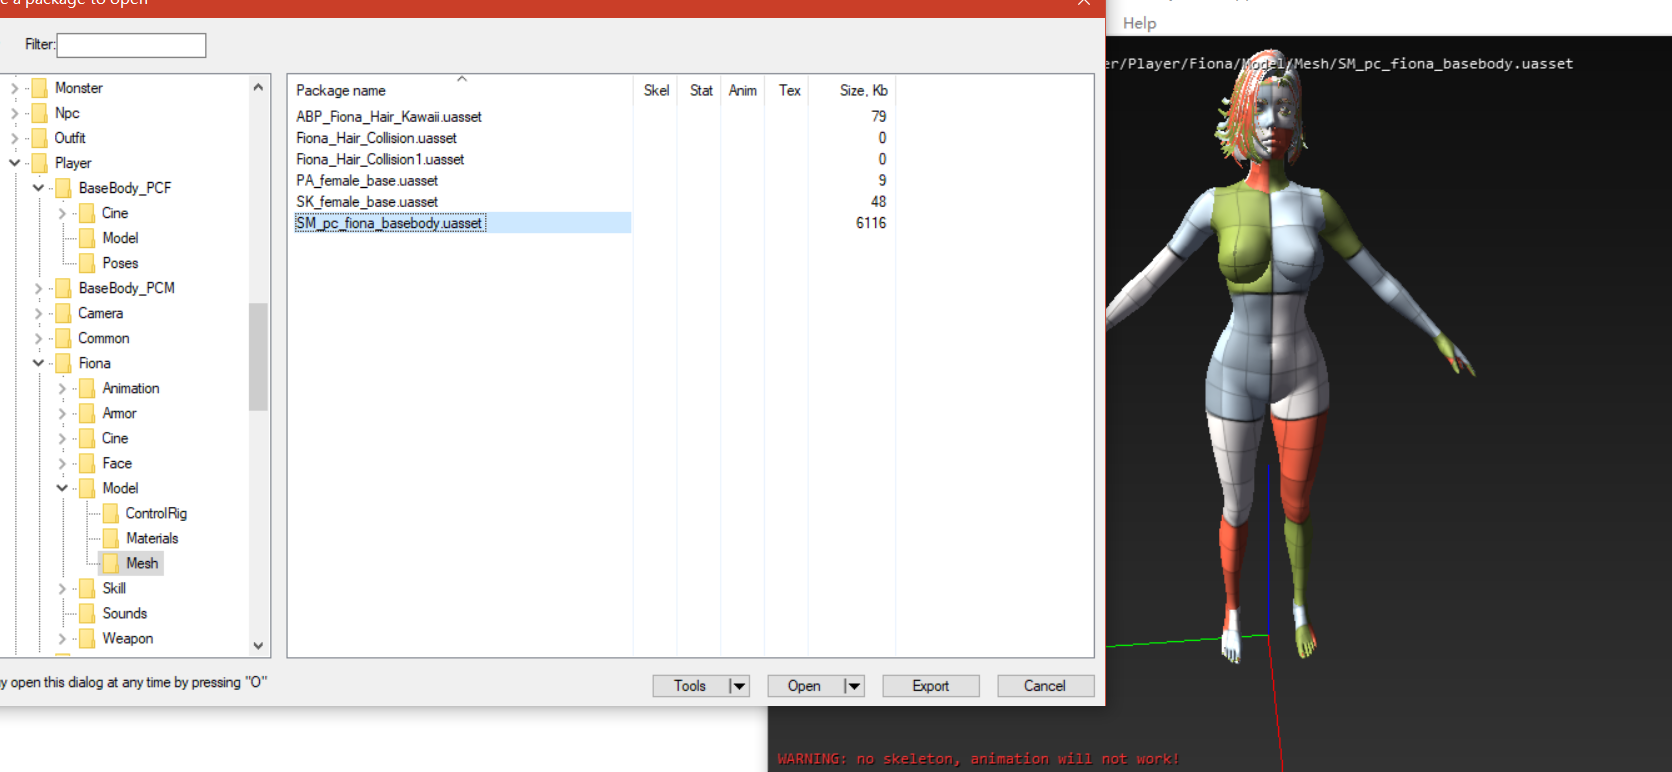Expand the Weapon tree node

[x=62, y=638]
